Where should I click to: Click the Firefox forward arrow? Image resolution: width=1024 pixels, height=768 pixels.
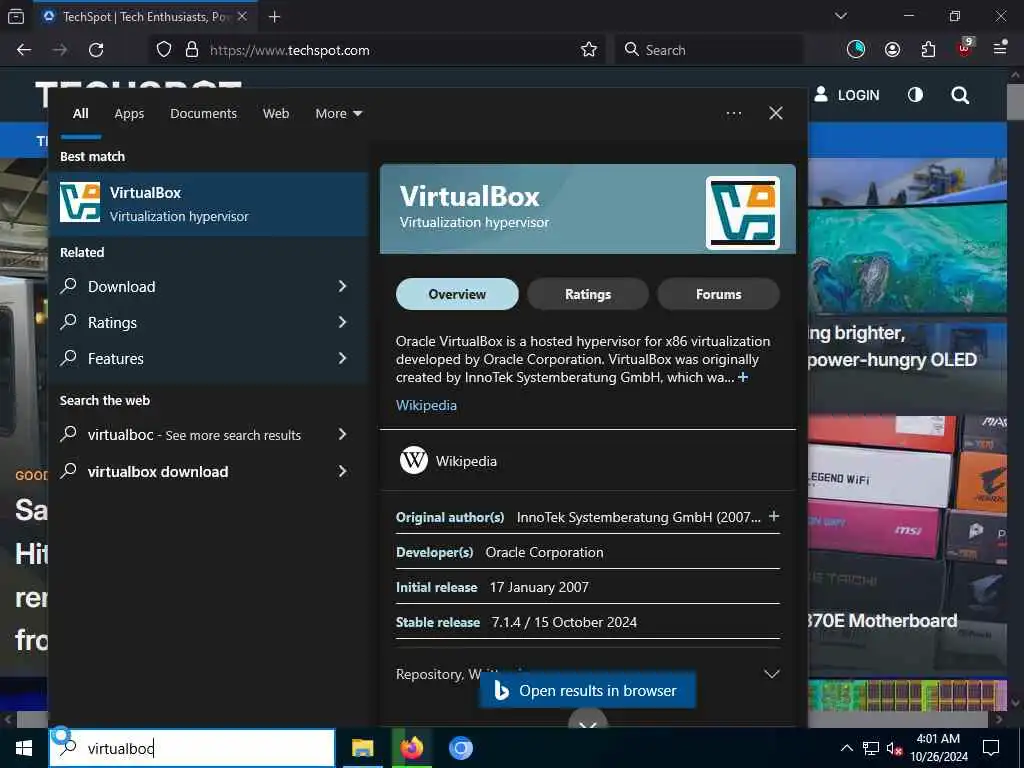tap(60, 50)
